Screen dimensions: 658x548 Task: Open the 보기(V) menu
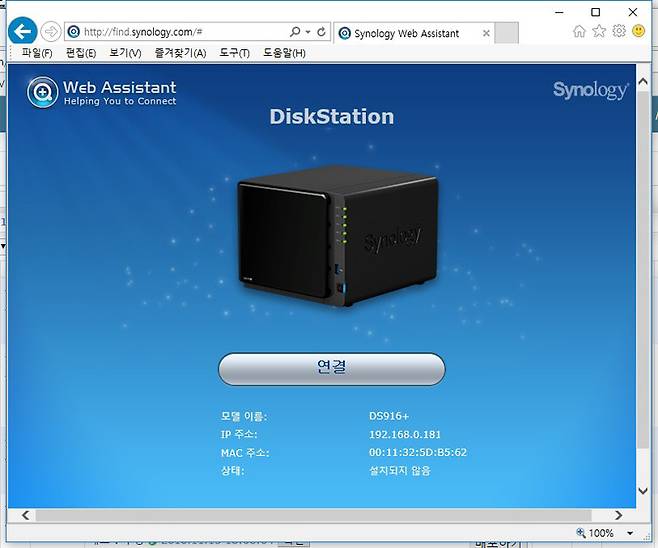(125, 53)
